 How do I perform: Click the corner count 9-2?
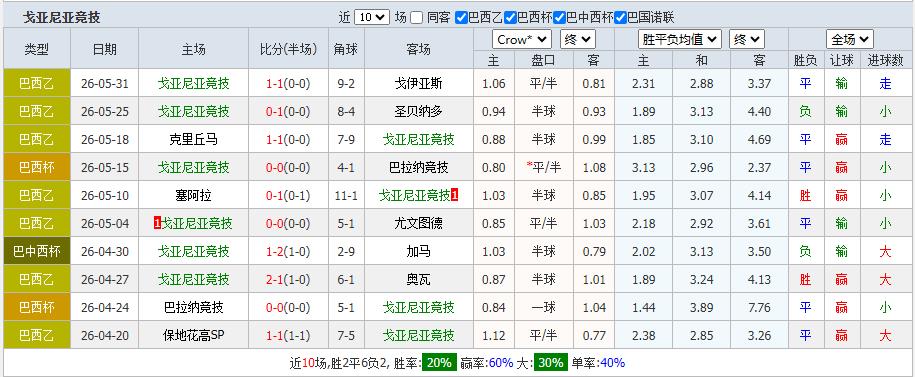pos(346,83)
